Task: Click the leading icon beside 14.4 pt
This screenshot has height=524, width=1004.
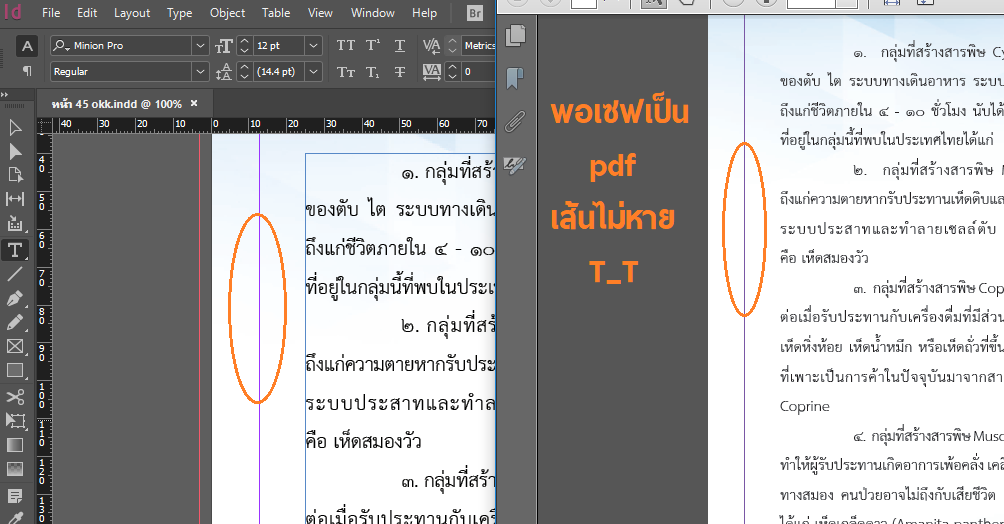Action: coord(223,72)
